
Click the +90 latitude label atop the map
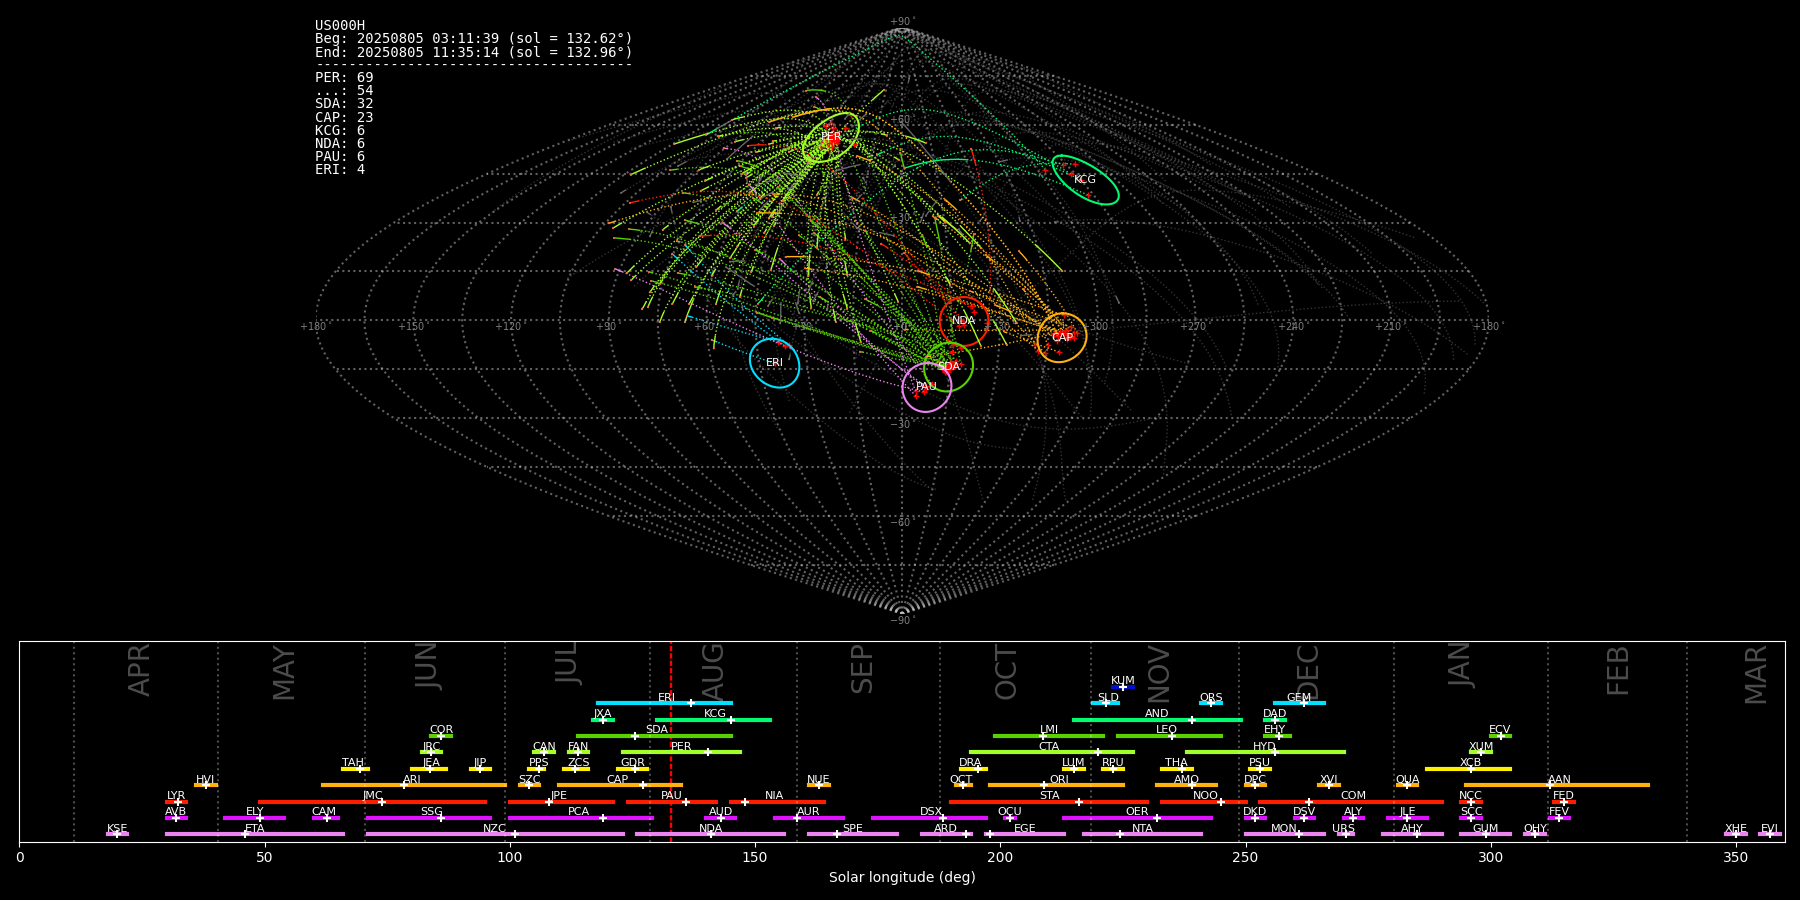902,21
